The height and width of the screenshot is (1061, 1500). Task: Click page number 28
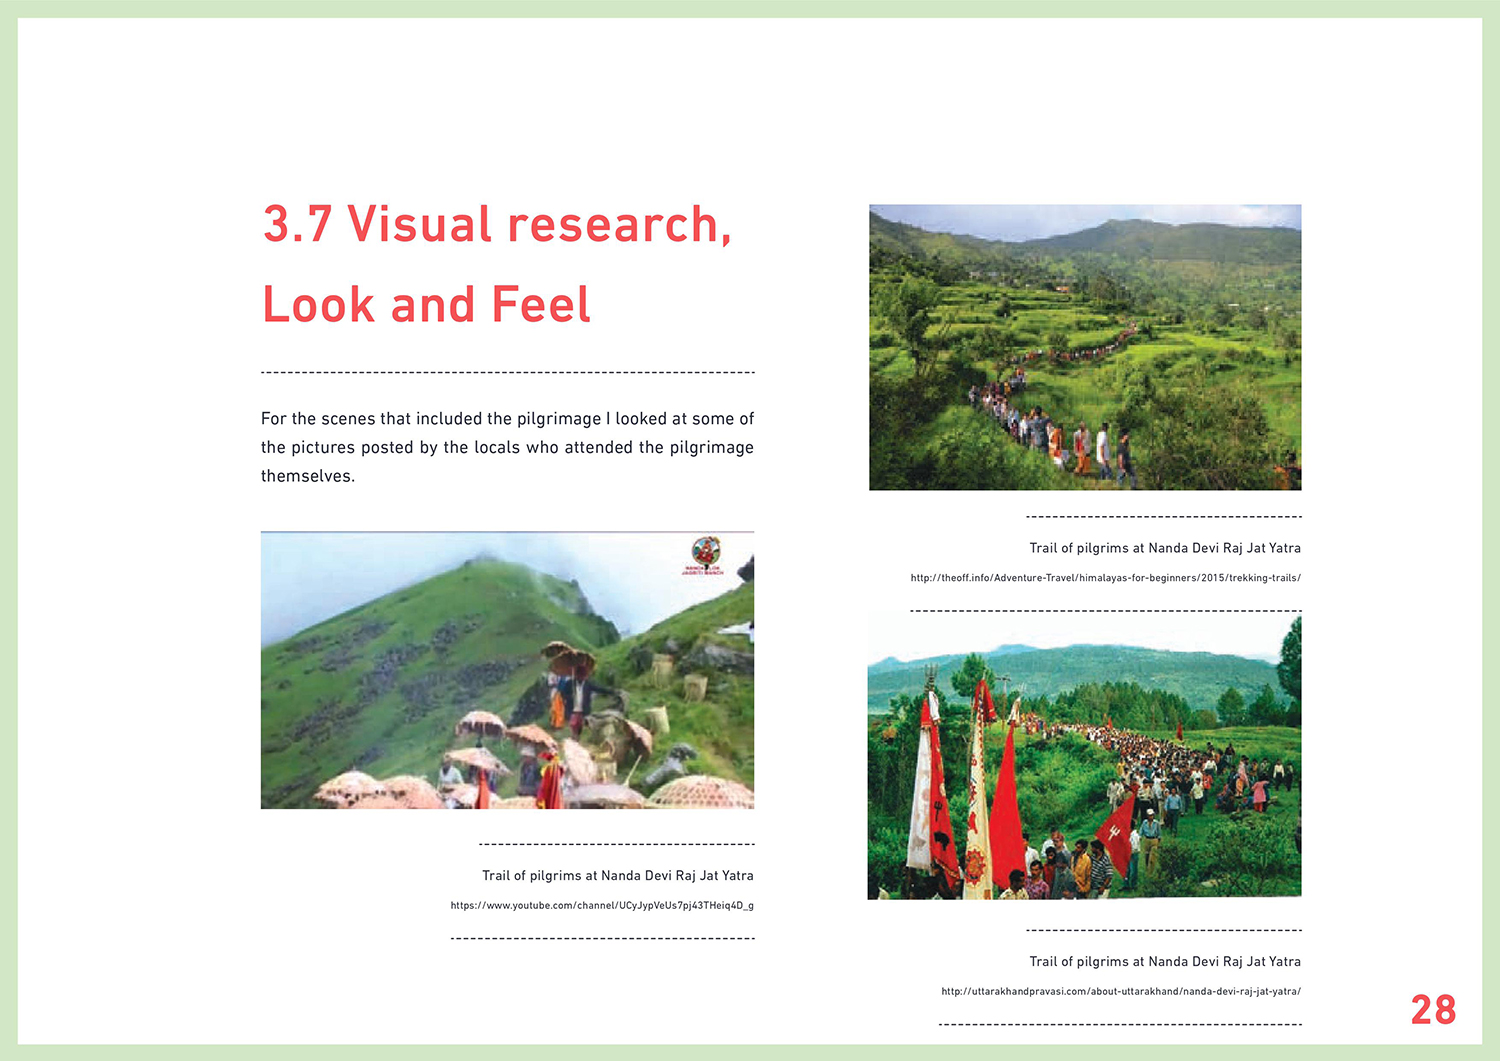pos(1433,1010)
